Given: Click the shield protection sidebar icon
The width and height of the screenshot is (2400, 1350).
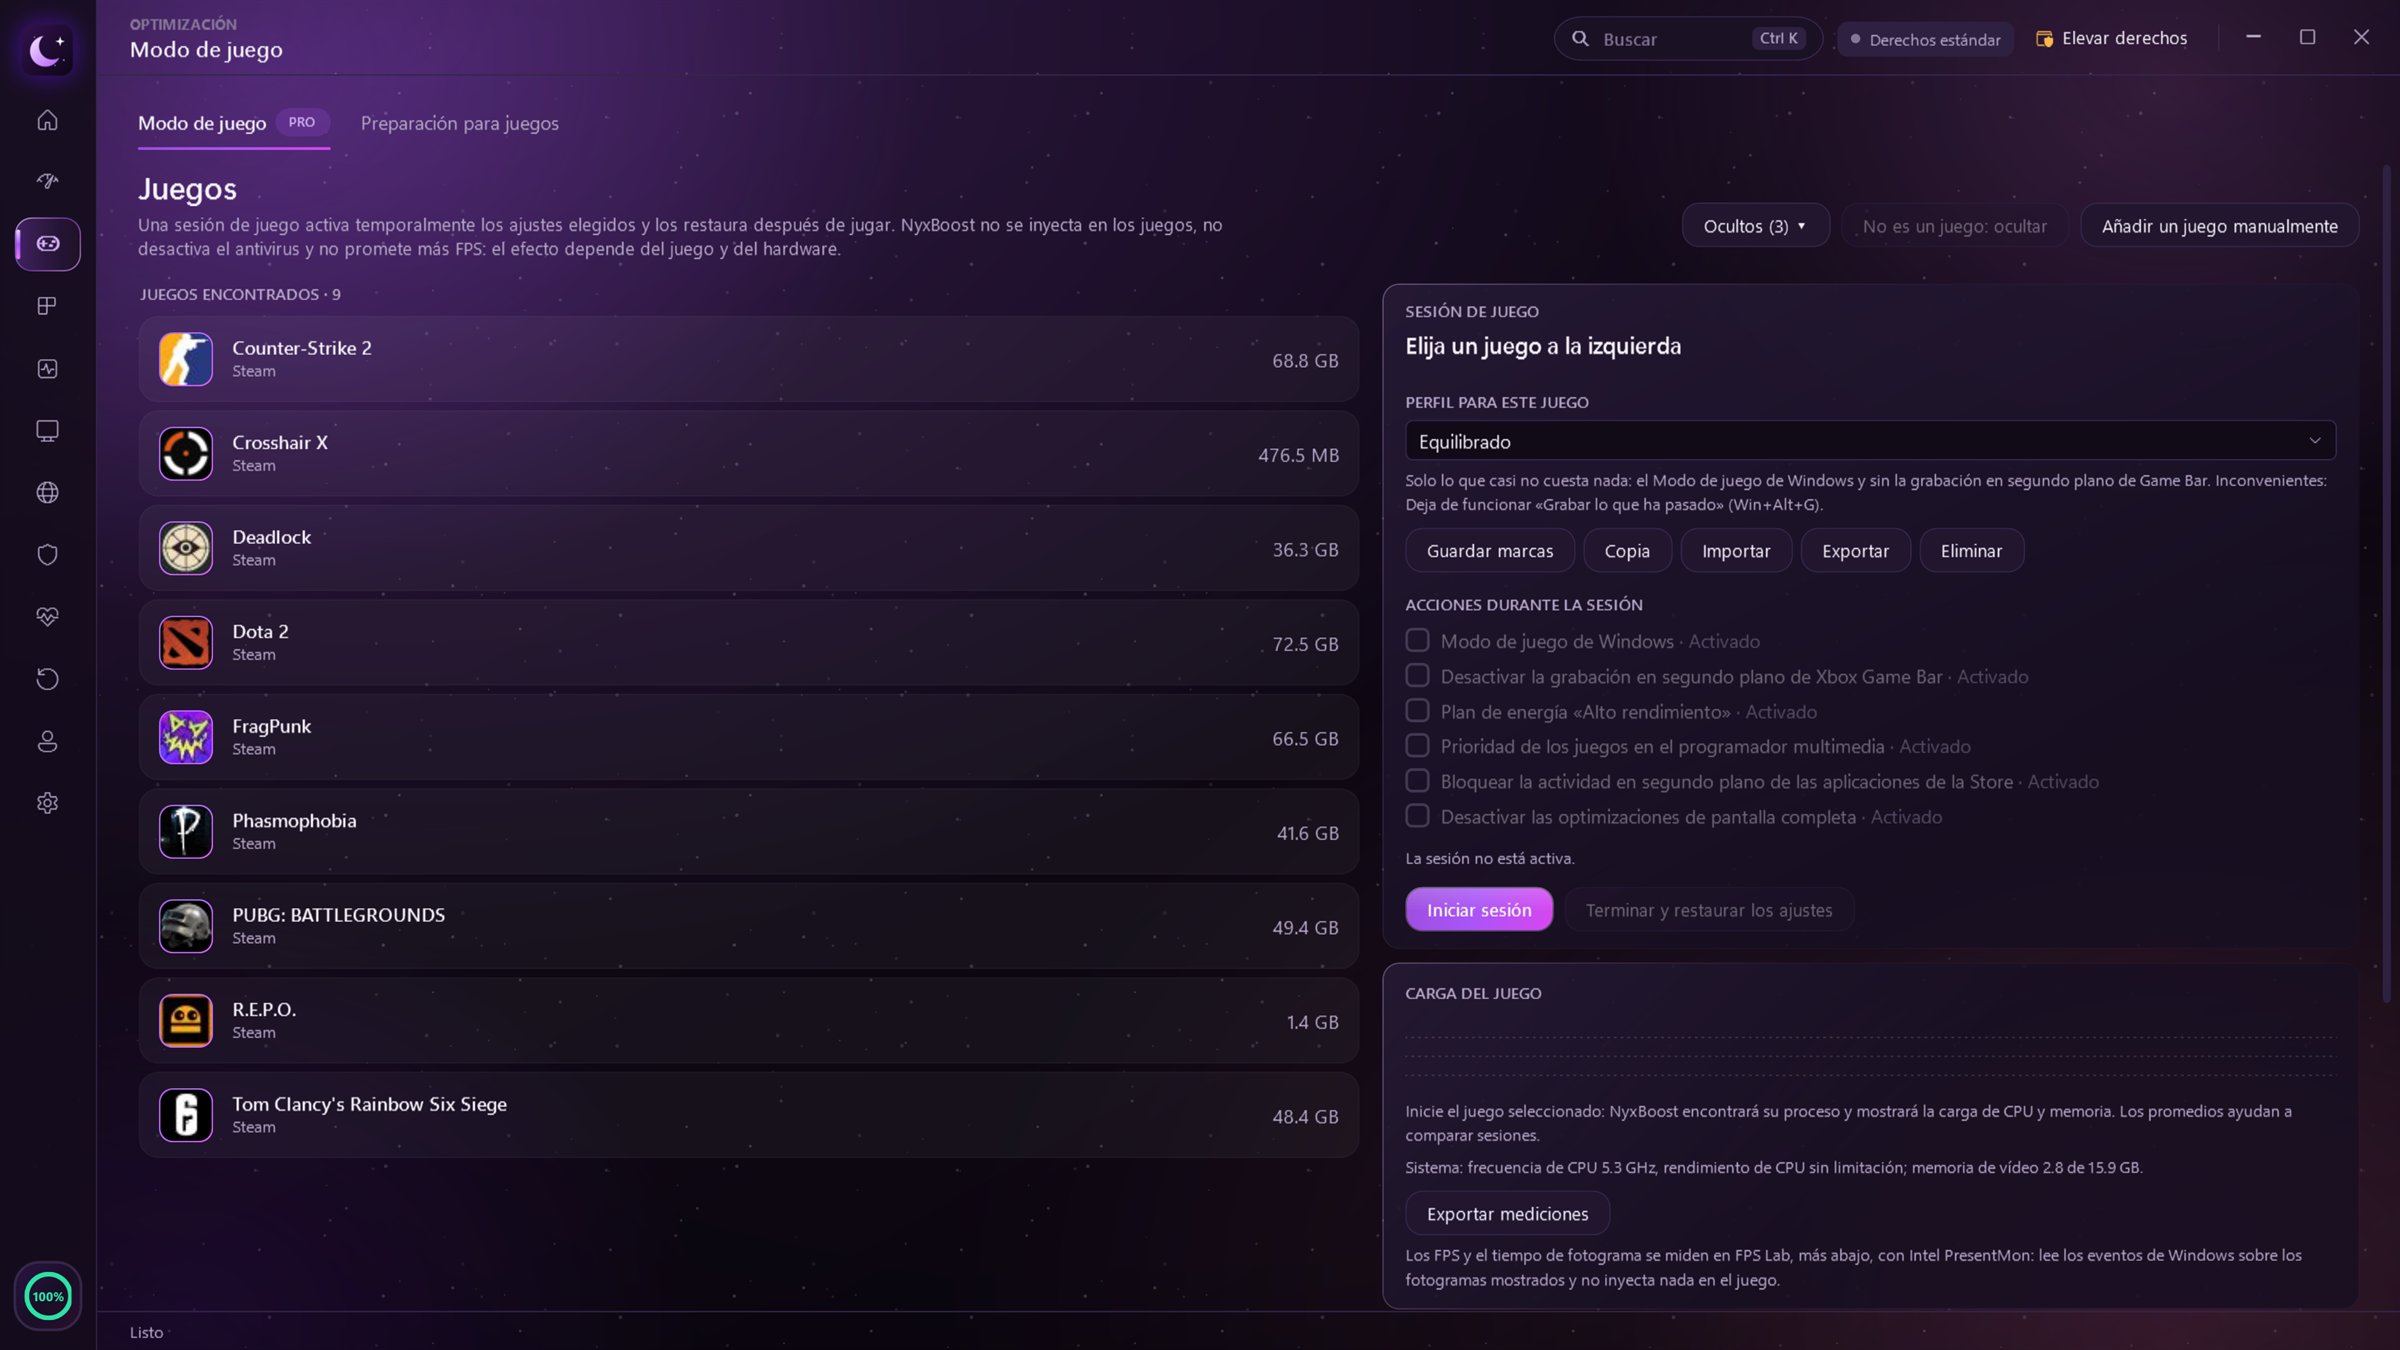Looking at the screenshot, I should coord(47,554).
